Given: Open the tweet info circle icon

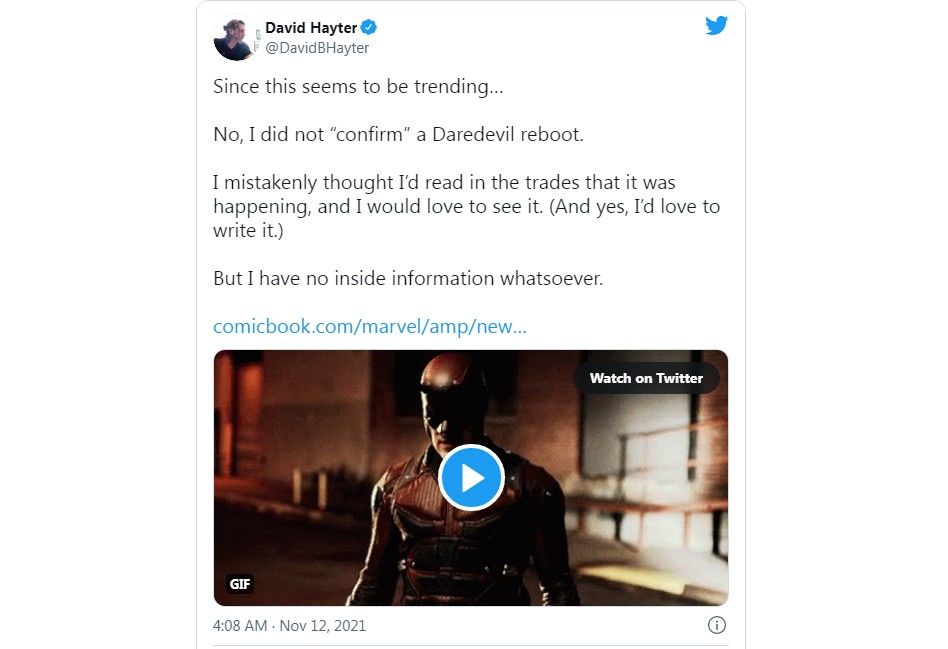Looking at the screenshot, I should point(716,625).
